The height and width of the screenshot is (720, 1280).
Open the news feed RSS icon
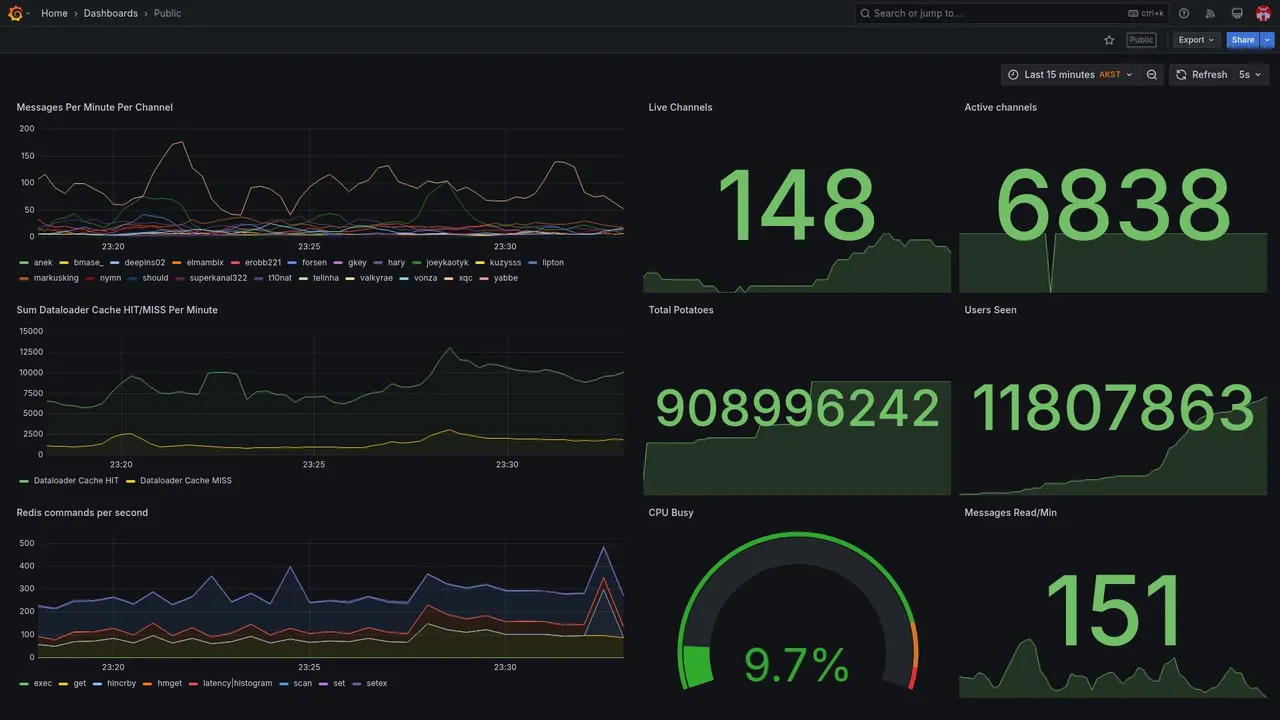(x=1210, y=14)
